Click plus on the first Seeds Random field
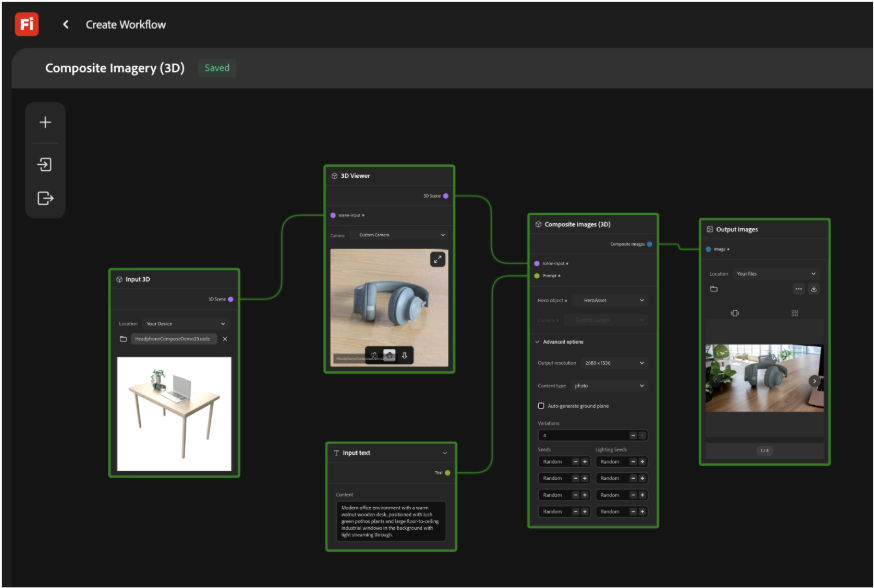 coord(585,461)
